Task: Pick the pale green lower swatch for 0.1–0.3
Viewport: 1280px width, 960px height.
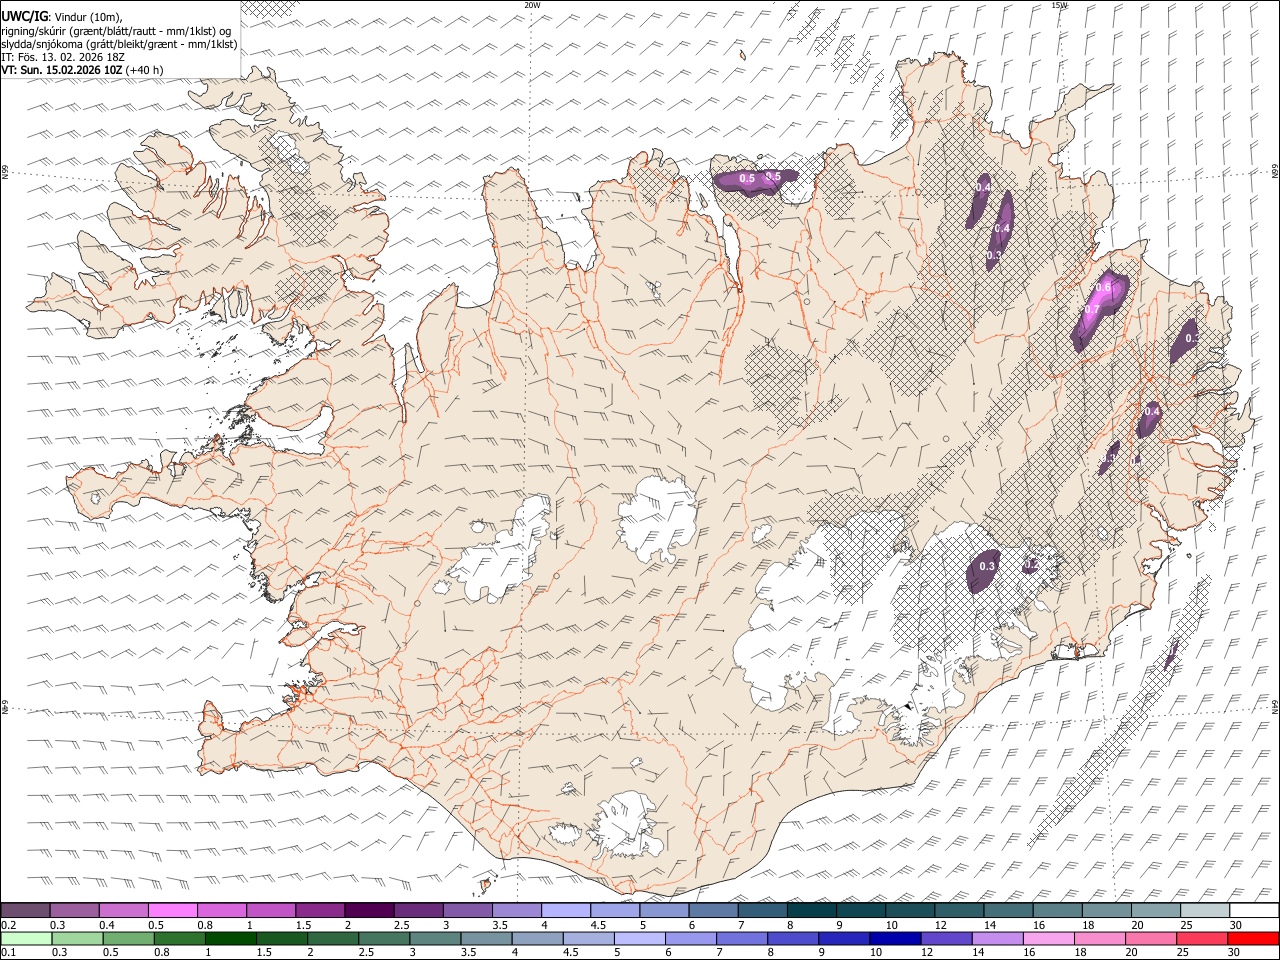Action: tap(26, 939)
